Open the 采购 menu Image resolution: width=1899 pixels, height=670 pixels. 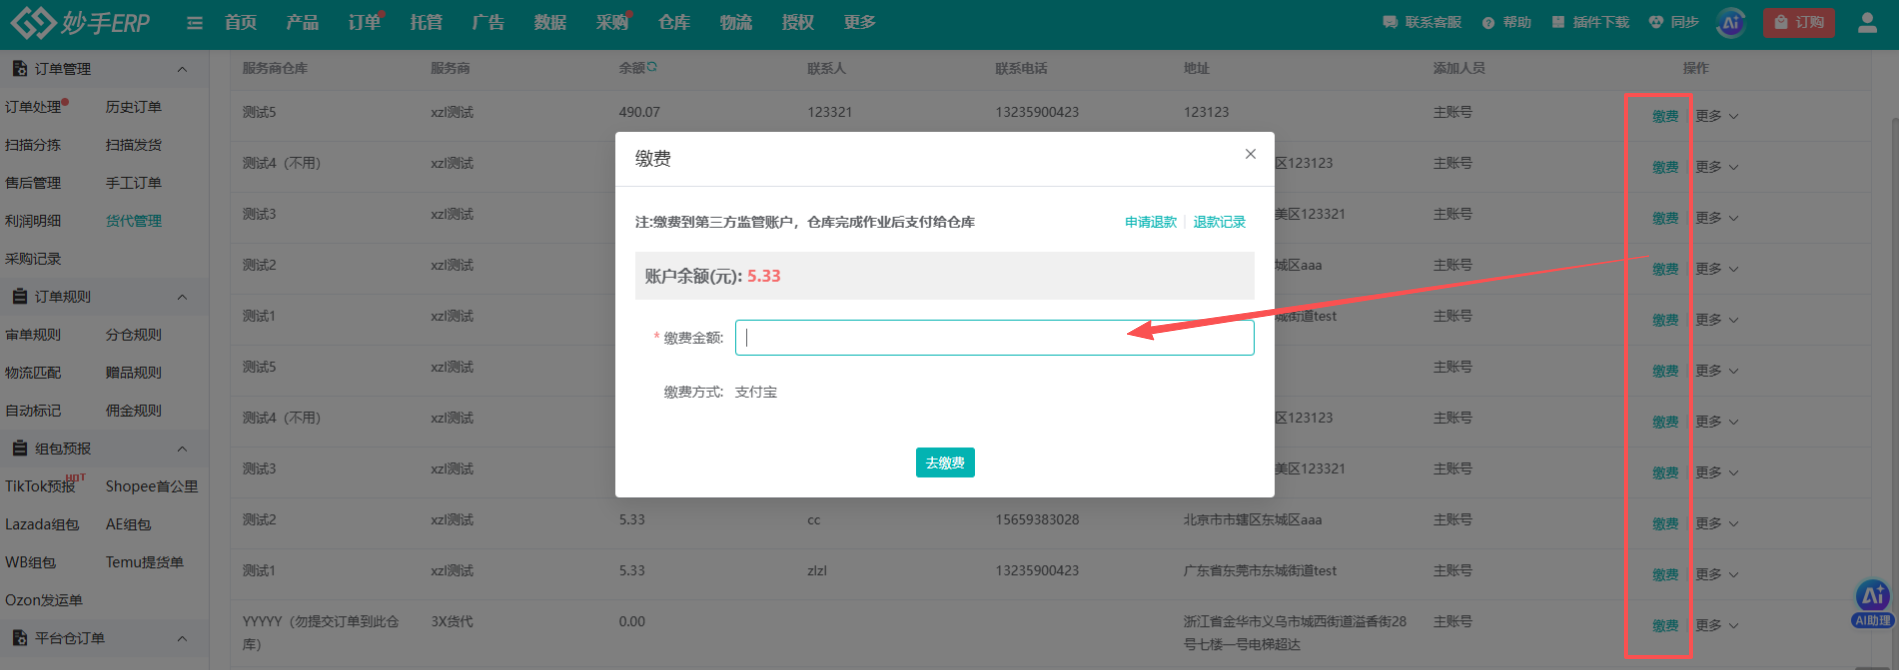pyautogui.click(x=612, y=22)
